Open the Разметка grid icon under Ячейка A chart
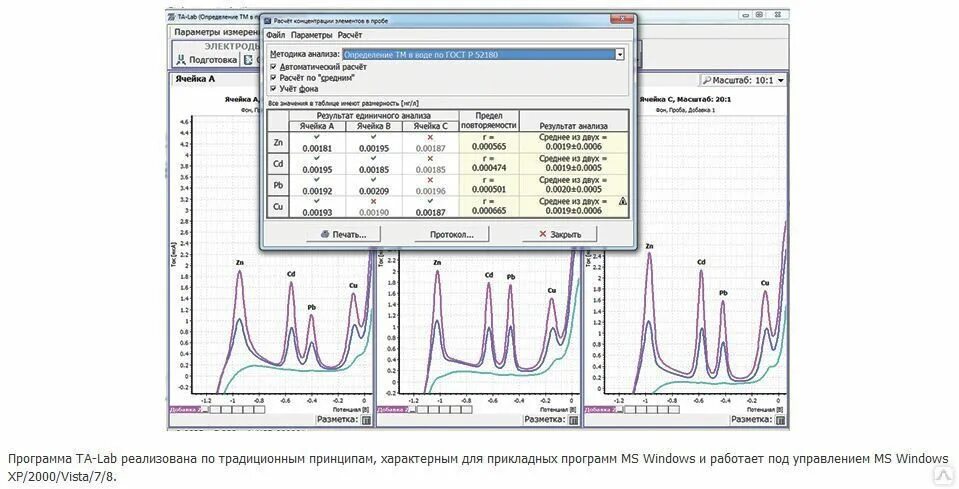 click(366, 421)
